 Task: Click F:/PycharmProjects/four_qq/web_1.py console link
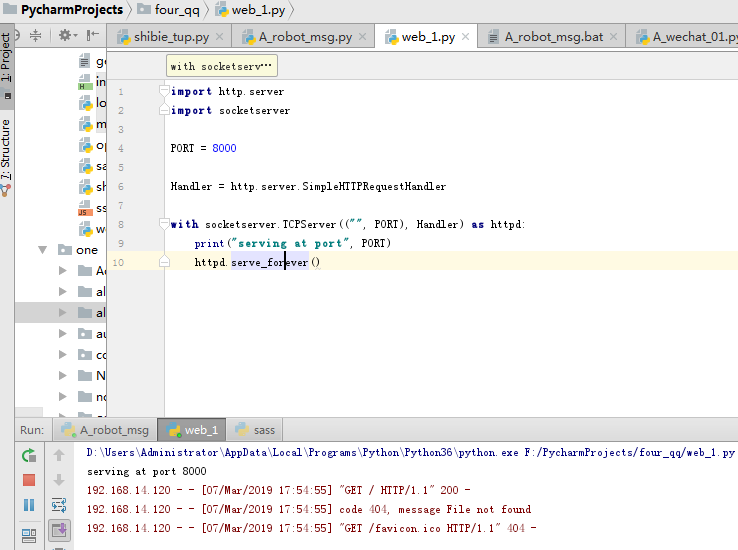click(x=630, y=453)
